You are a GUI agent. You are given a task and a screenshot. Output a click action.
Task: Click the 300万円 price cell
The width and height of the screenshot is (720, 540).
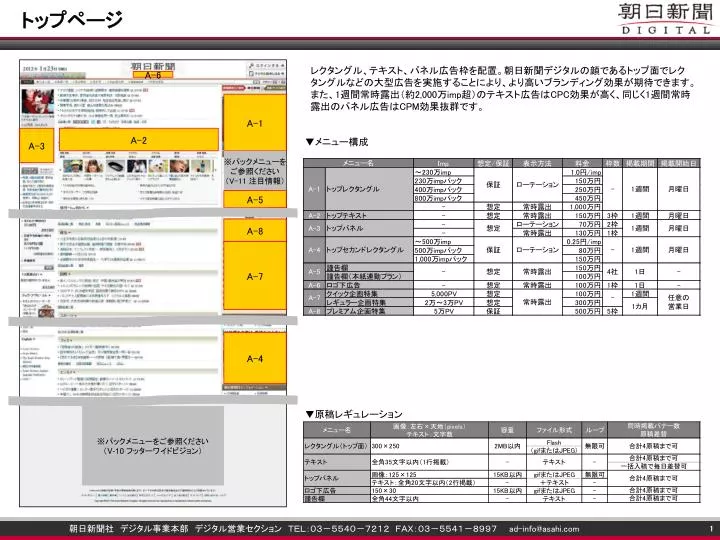(583, 302)
